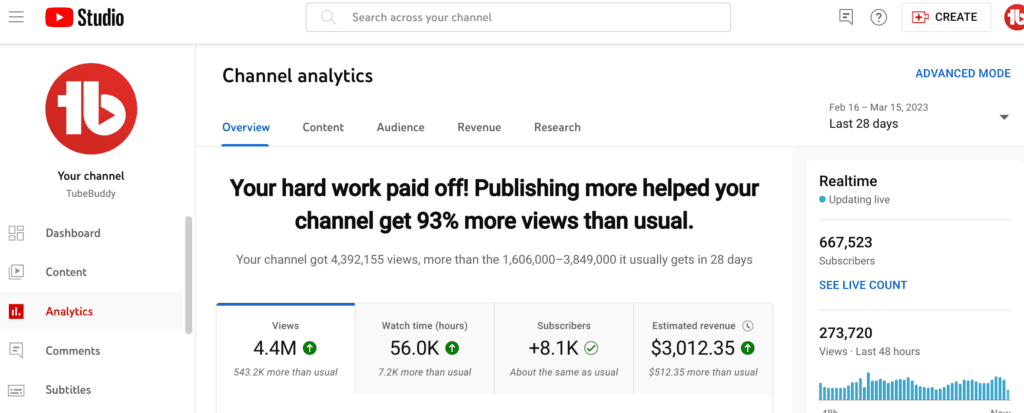This screenshot has height=413, width=1024.
Task: Switch to the Audience tab
Action: tap(400, 127)
